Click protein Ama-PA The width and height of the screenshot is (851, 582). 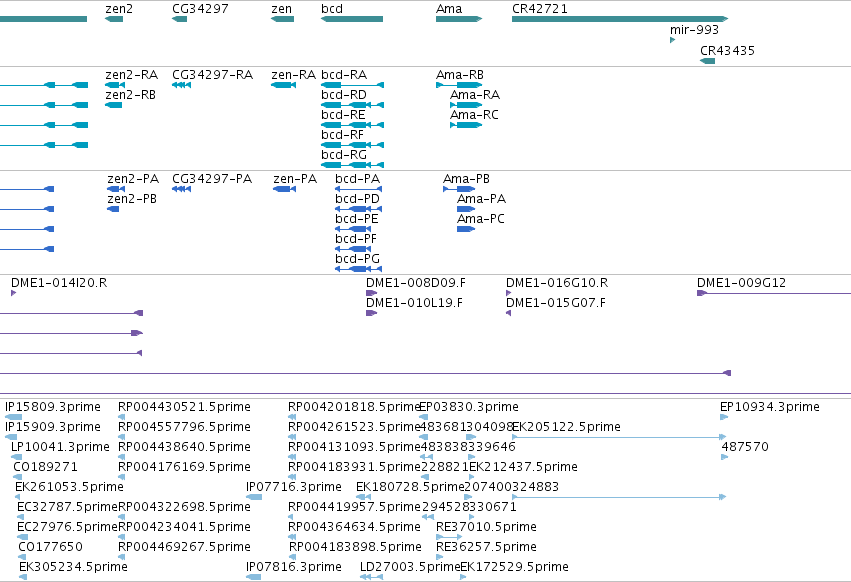point(466,209)
